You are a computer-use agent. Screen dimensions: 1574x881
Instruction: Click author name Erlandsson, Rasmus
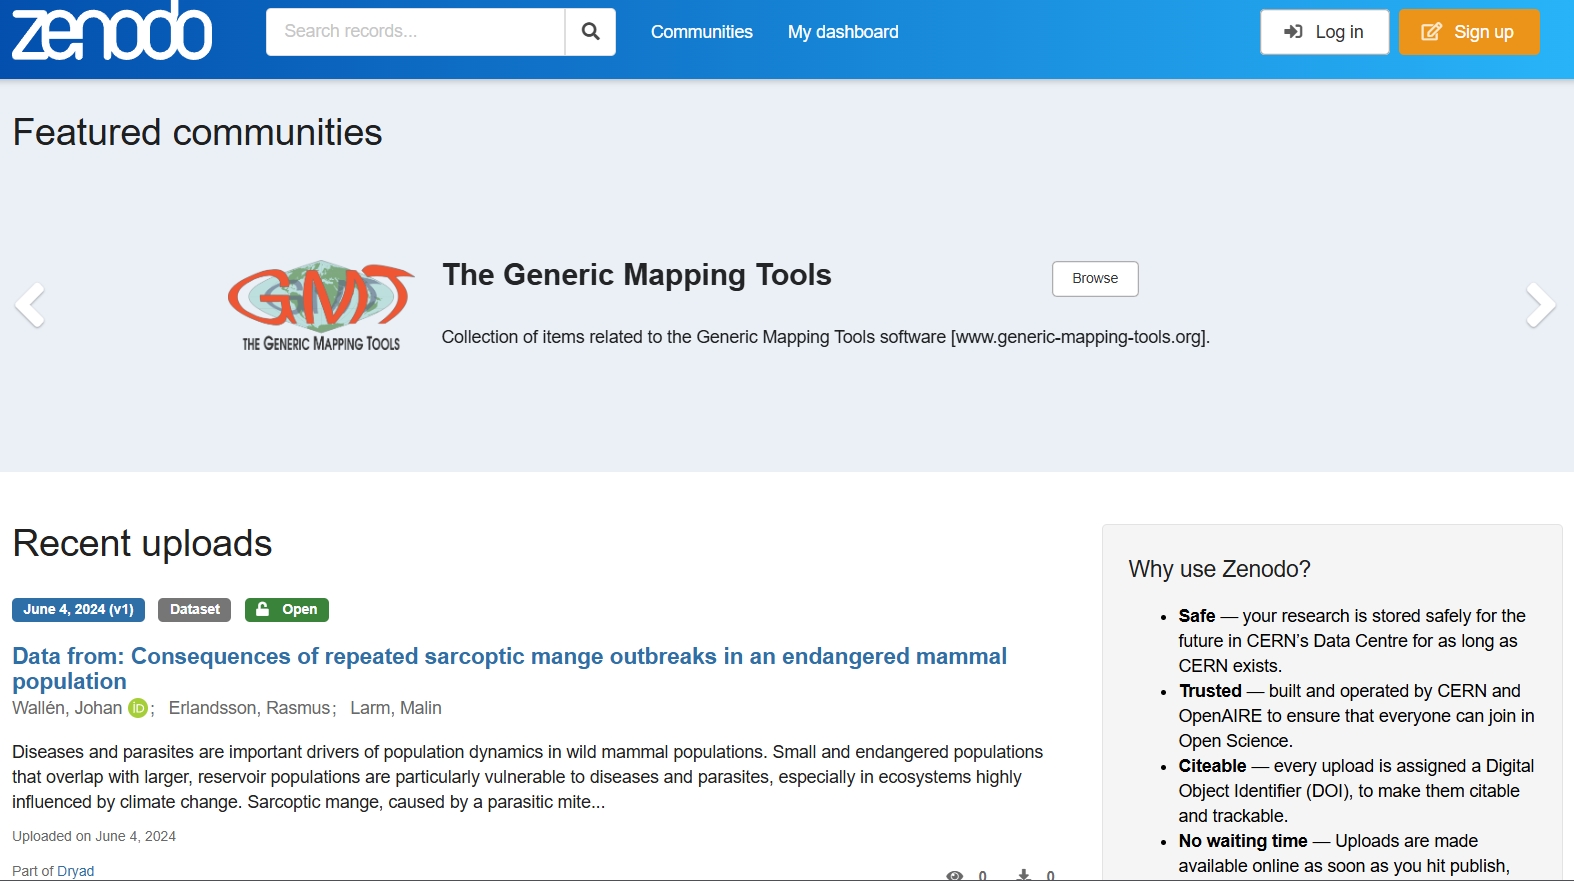[x=249, y=708]
